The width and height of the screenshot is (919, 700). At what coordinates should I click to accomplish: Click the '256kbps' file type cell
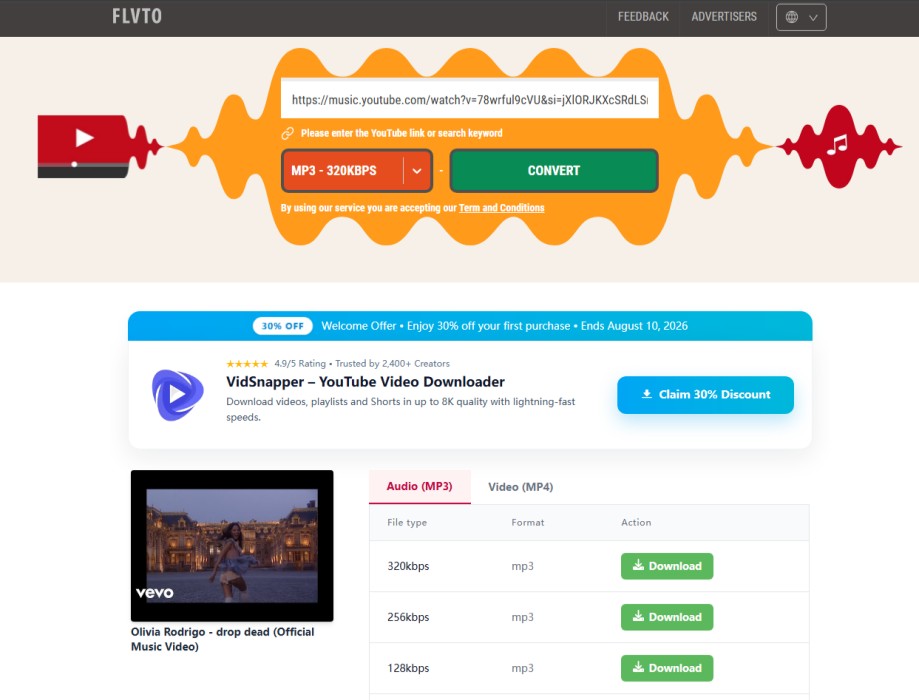pos(408,617)
